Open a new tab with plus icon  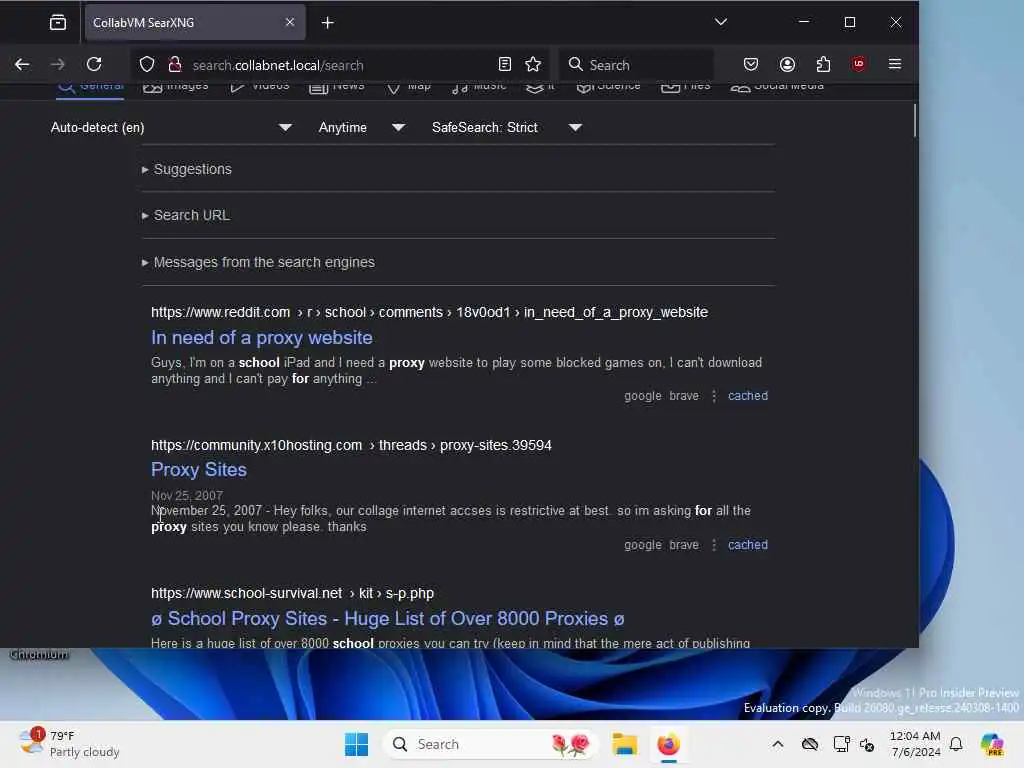point(327,23)
